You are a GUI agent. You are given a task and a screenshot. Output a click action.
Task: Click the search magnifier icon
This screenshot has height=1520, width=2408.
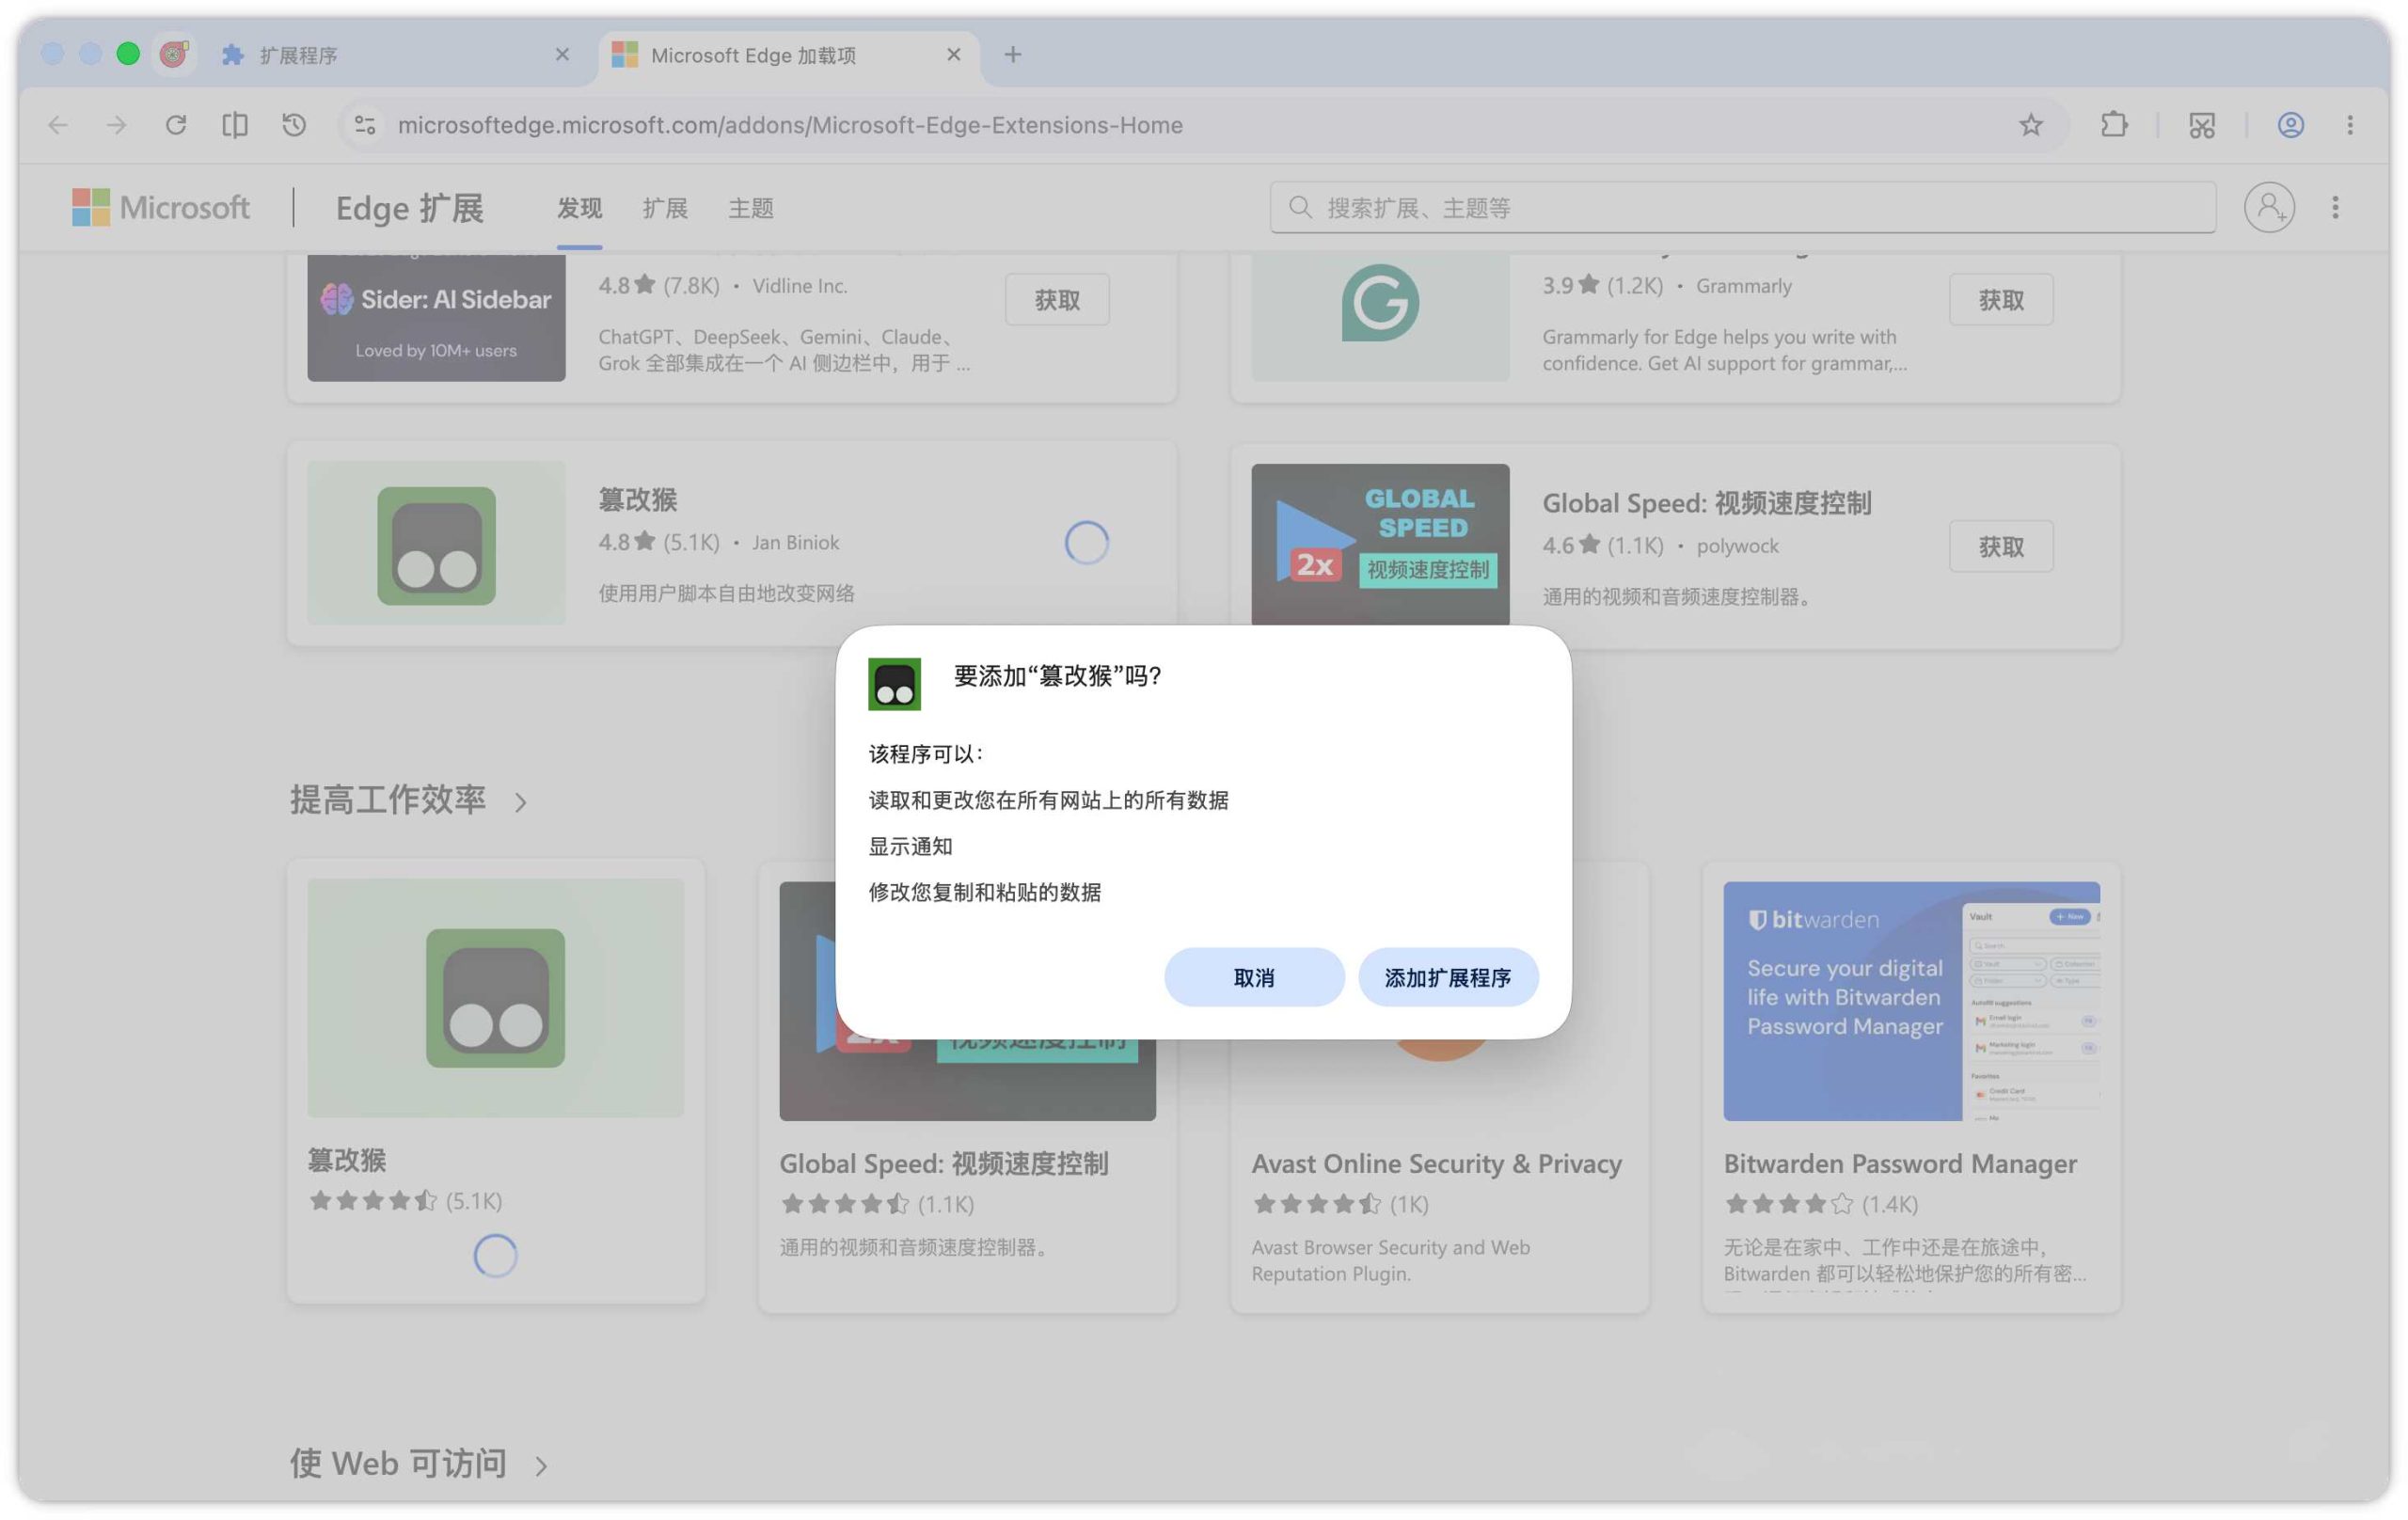point(1300,207)
